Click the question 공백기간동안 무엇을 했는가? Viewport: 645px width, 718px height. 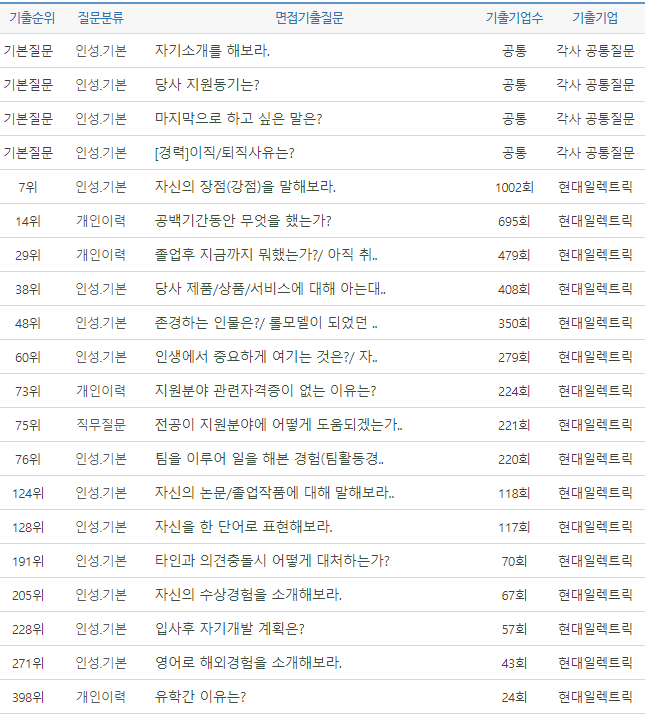243,221
